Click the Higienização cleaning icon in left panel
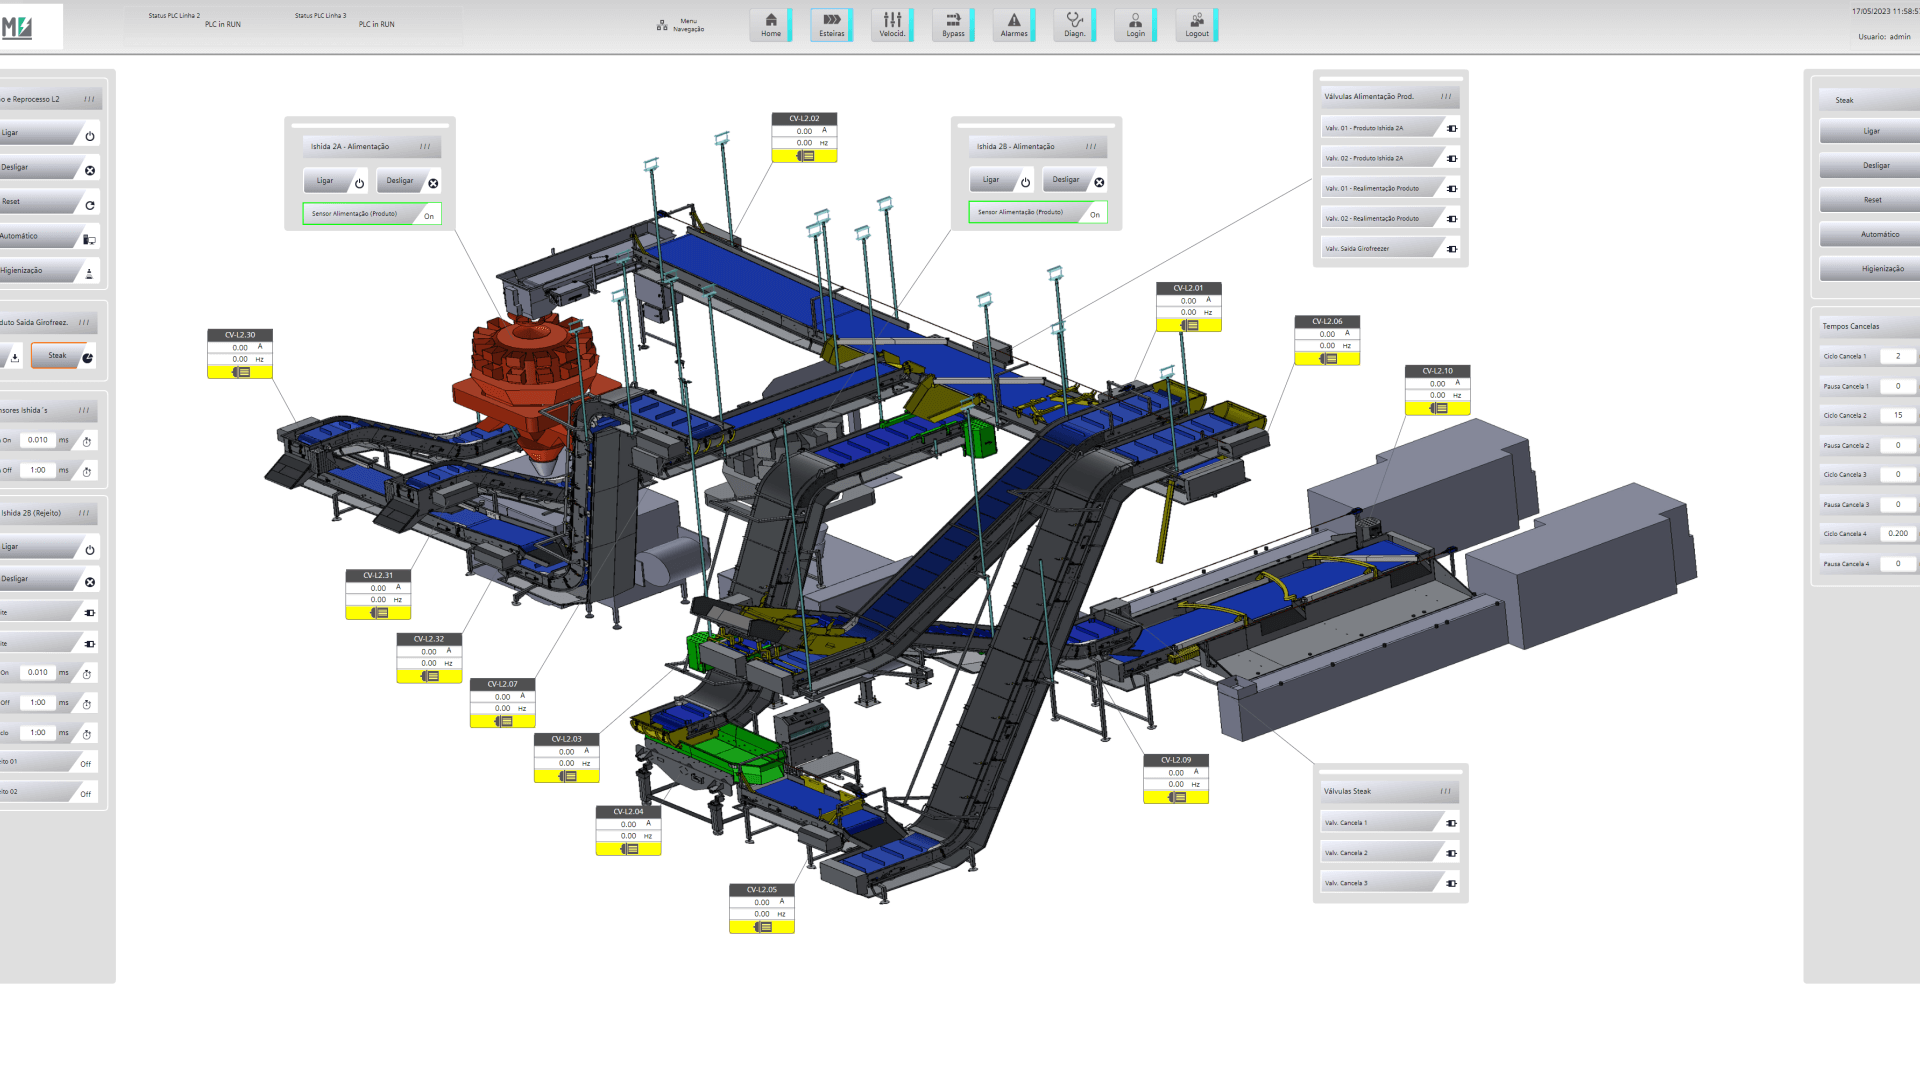Screen dimensions: 1920x1080 point(89,273)
